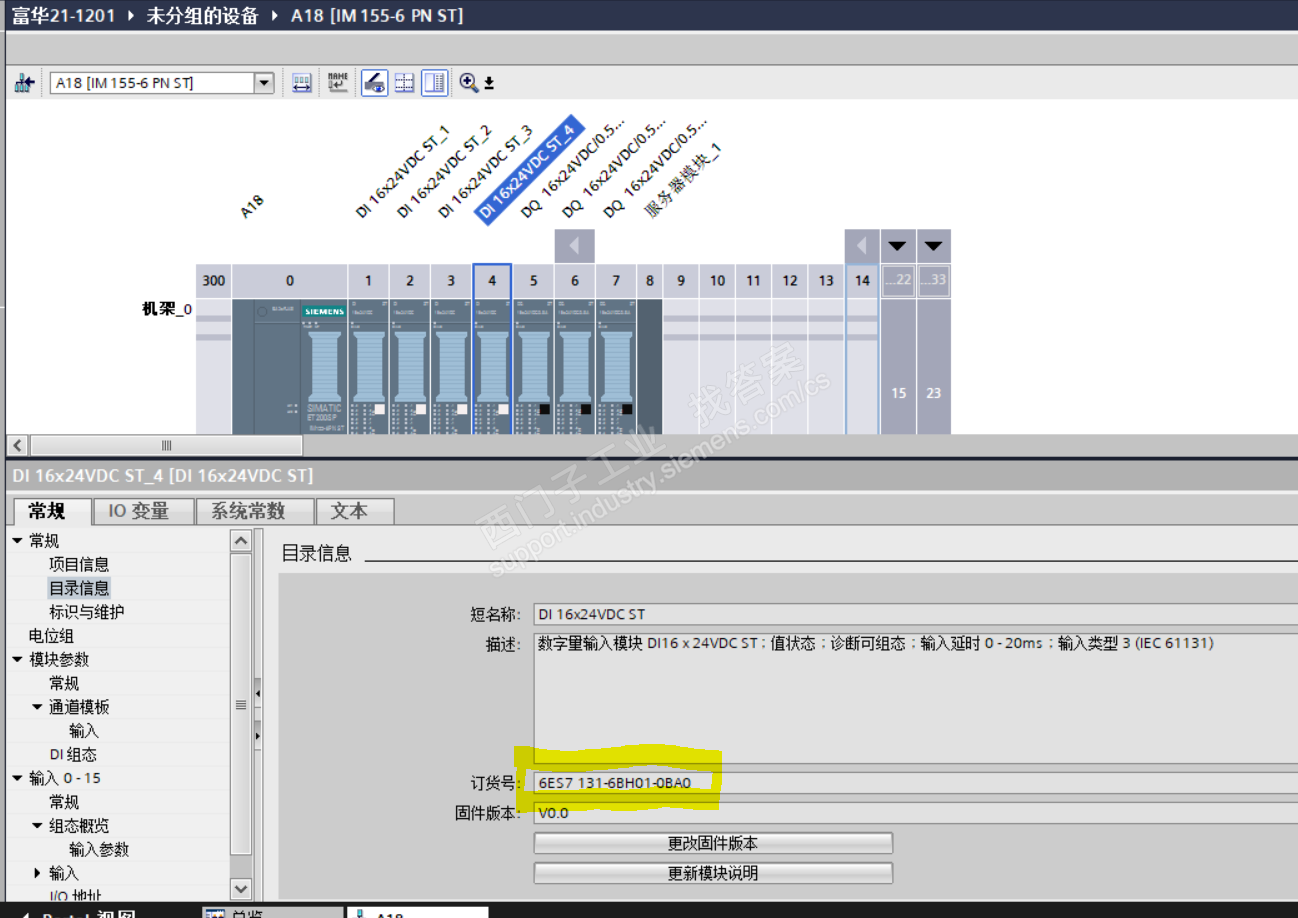1298x918 pixels.
Task: Click the address overview toolbar icon
Action: coord(302,83)
